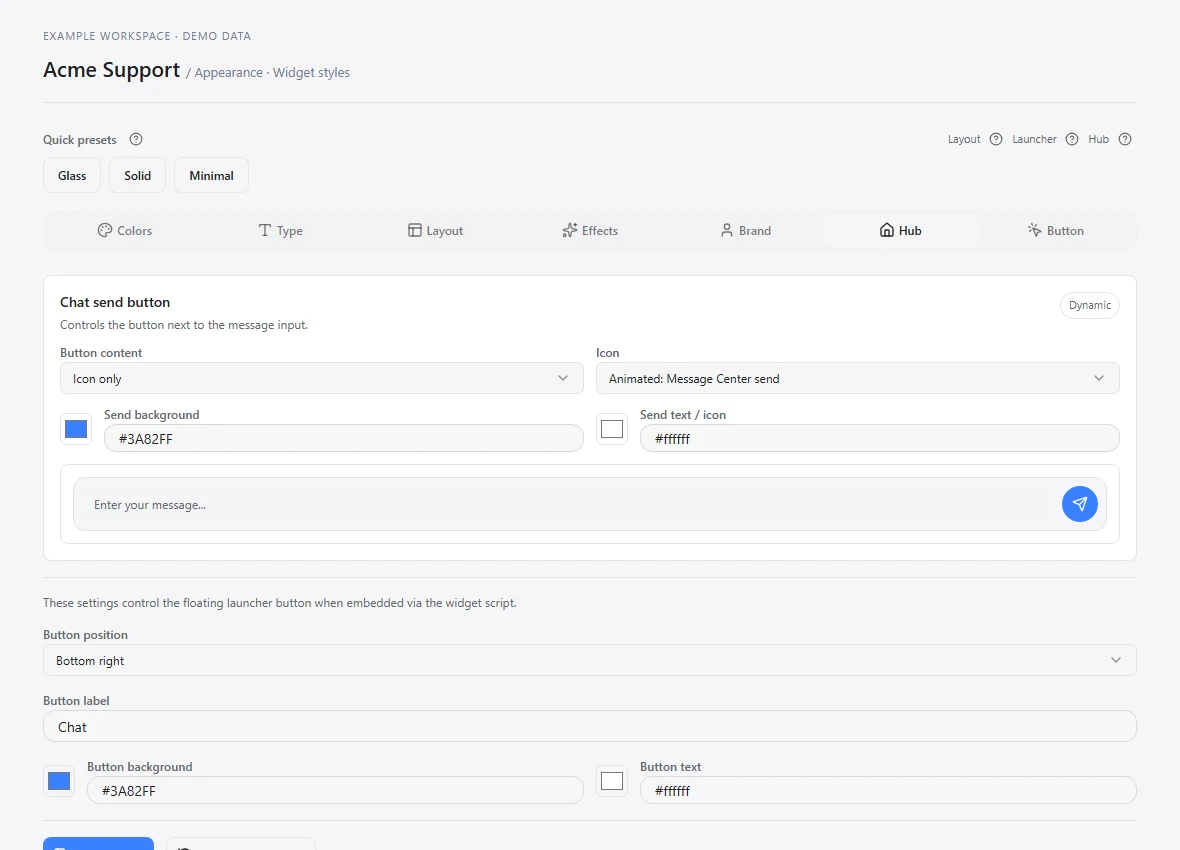
Task: Select the Hub tab
Action: [x=901, y=230]
